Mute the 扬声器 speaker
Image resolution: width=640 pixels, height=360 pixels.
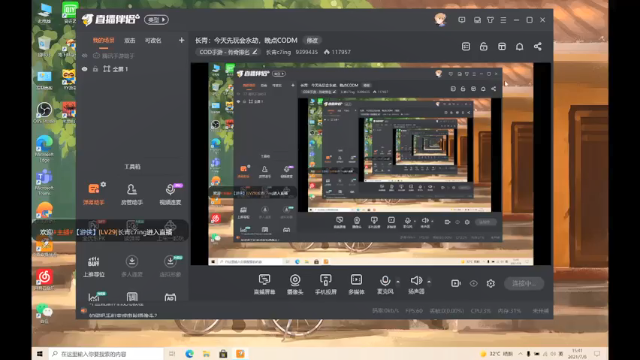tap(416, 284)
